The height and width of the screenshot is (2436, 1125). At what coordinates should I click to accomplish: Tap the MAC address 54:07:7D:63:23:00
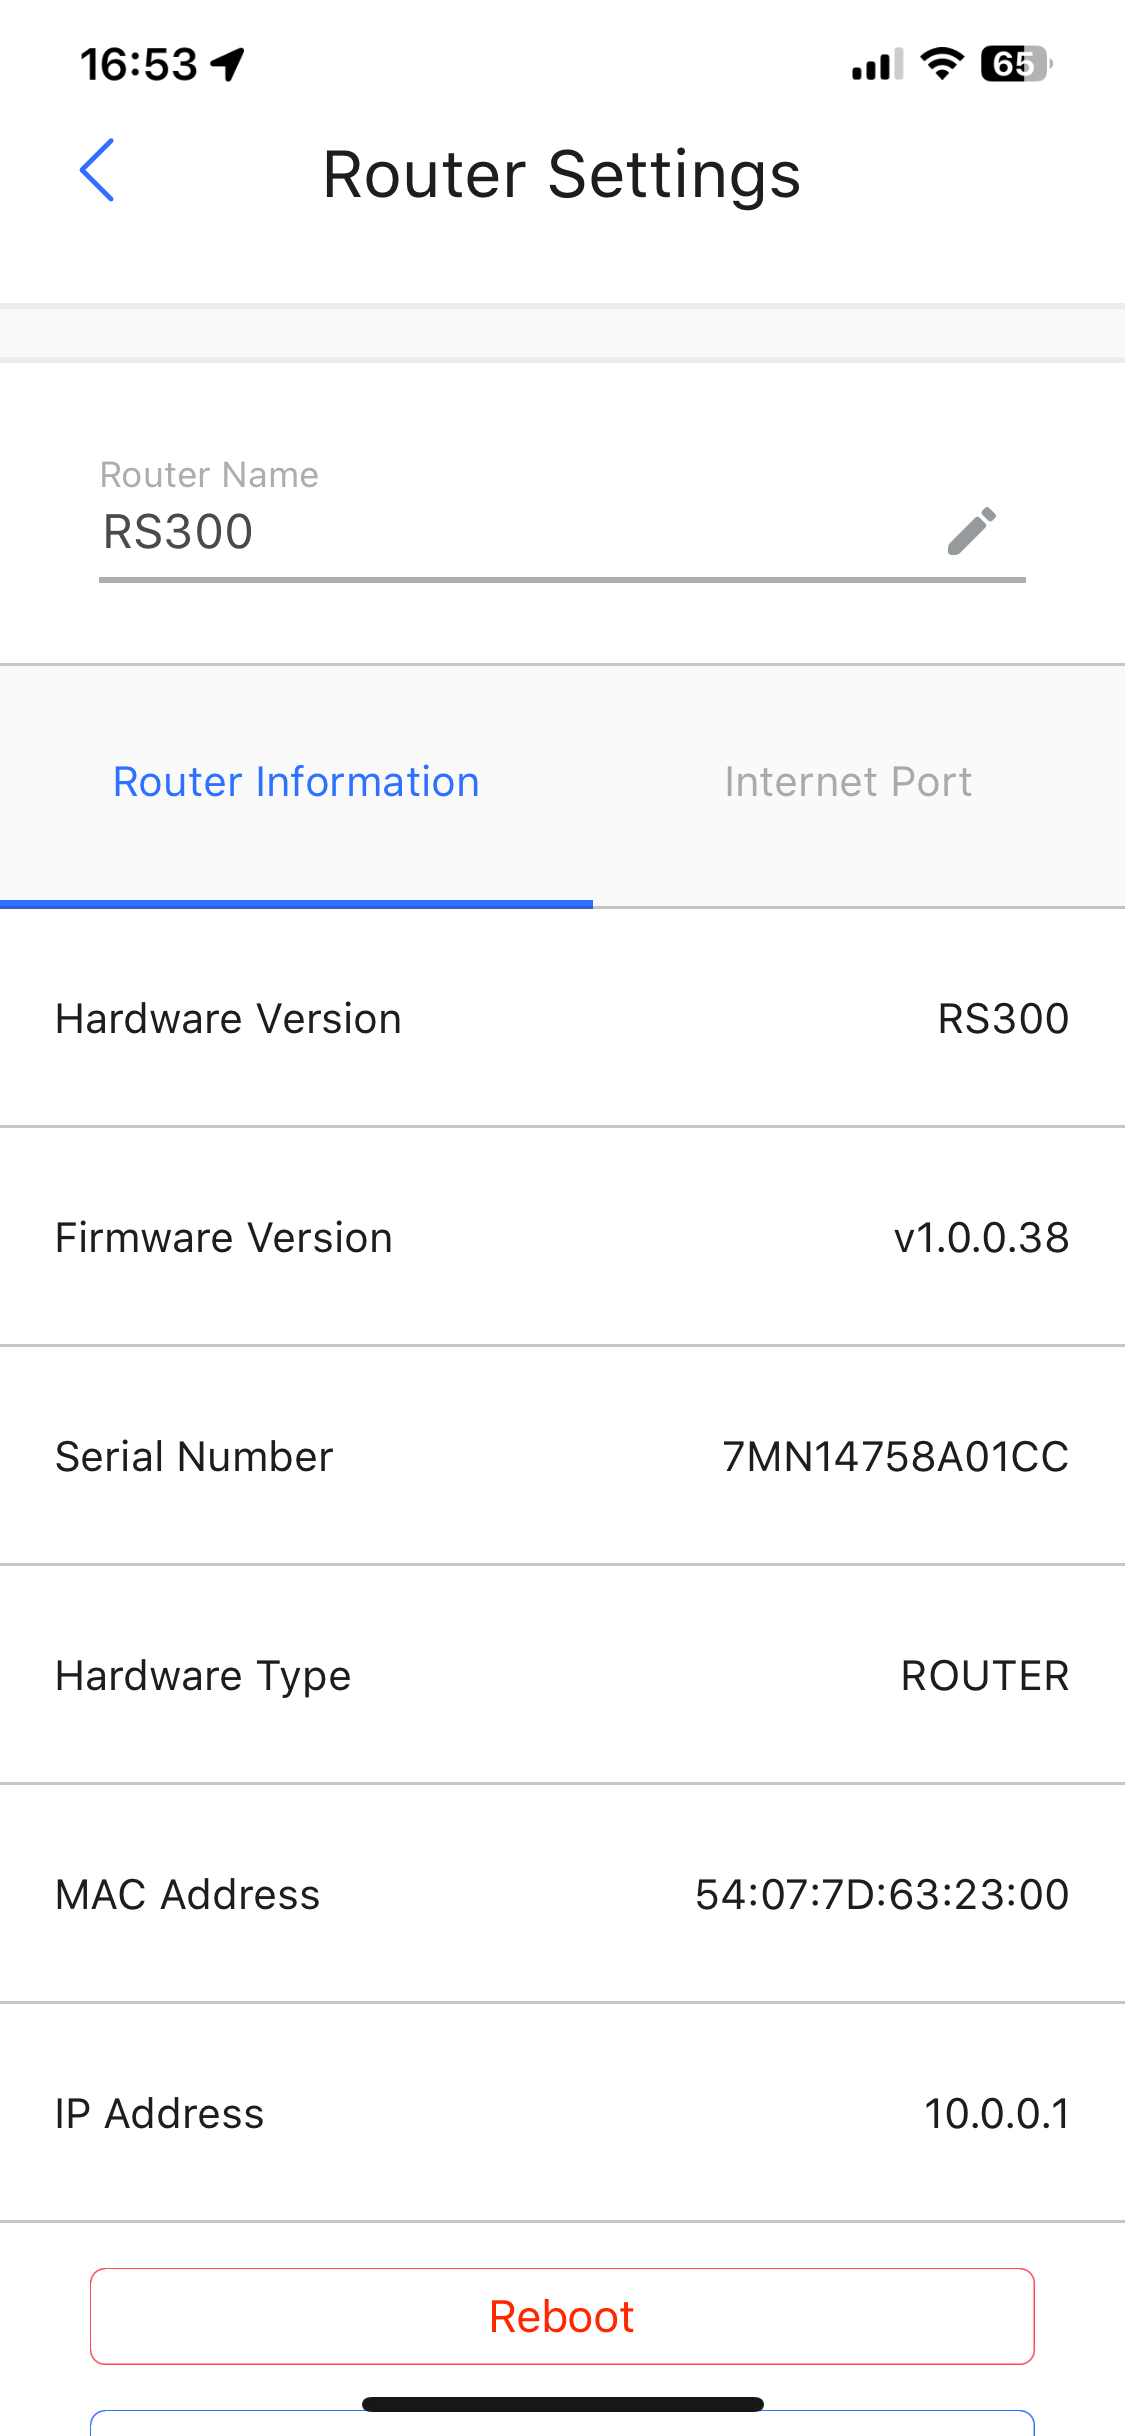(x=882, y=1895)
